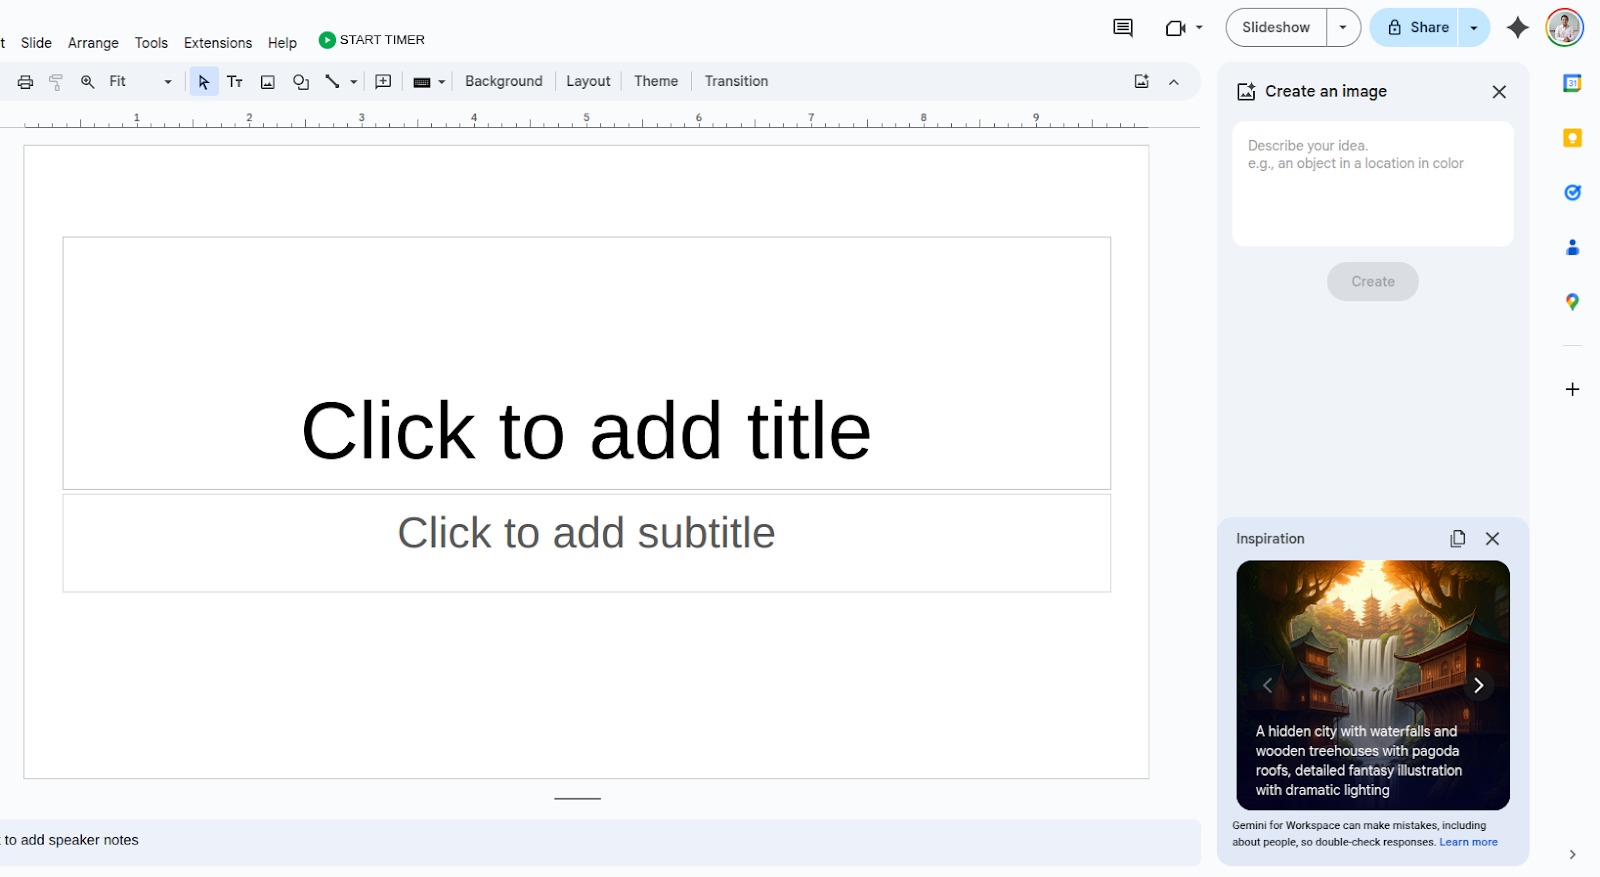Open the Transition panel

pos(736,81)
